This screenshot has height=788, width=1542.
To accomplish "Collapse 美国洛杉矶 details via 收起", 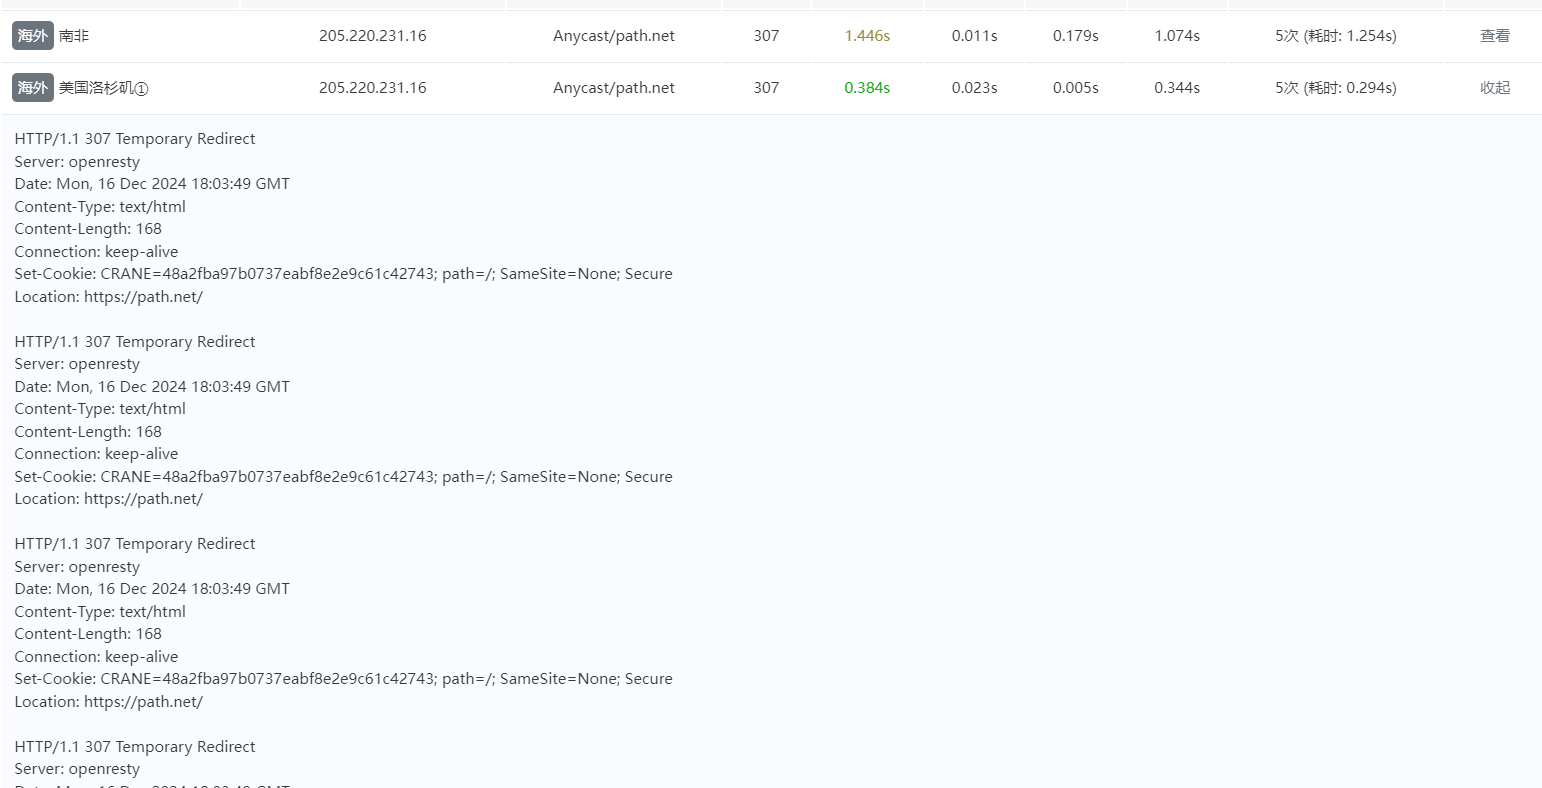I will tap(1494, 88).
